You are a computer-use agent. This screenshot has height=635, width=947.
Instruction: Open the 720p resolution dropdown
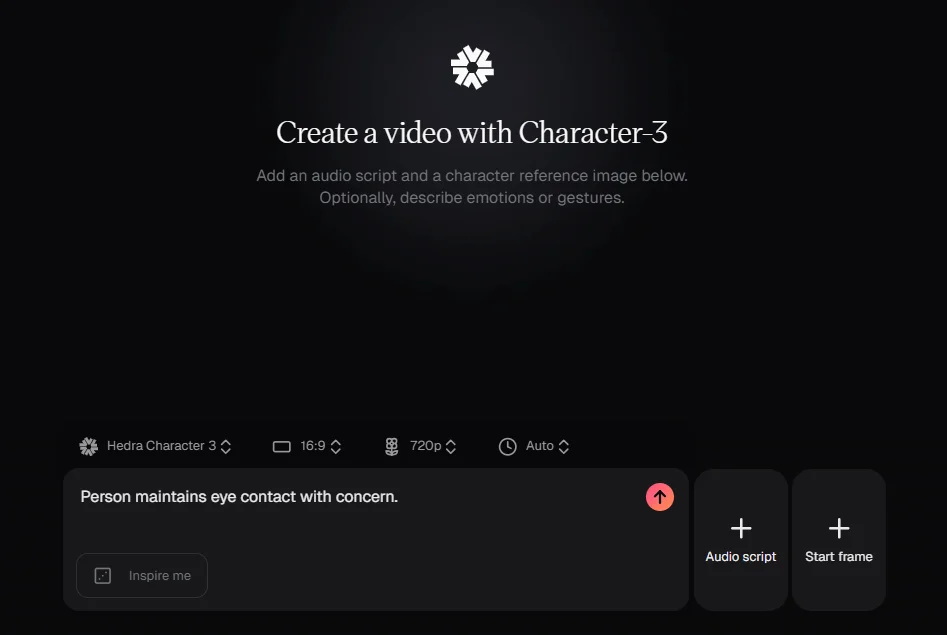tap(420, 446)
